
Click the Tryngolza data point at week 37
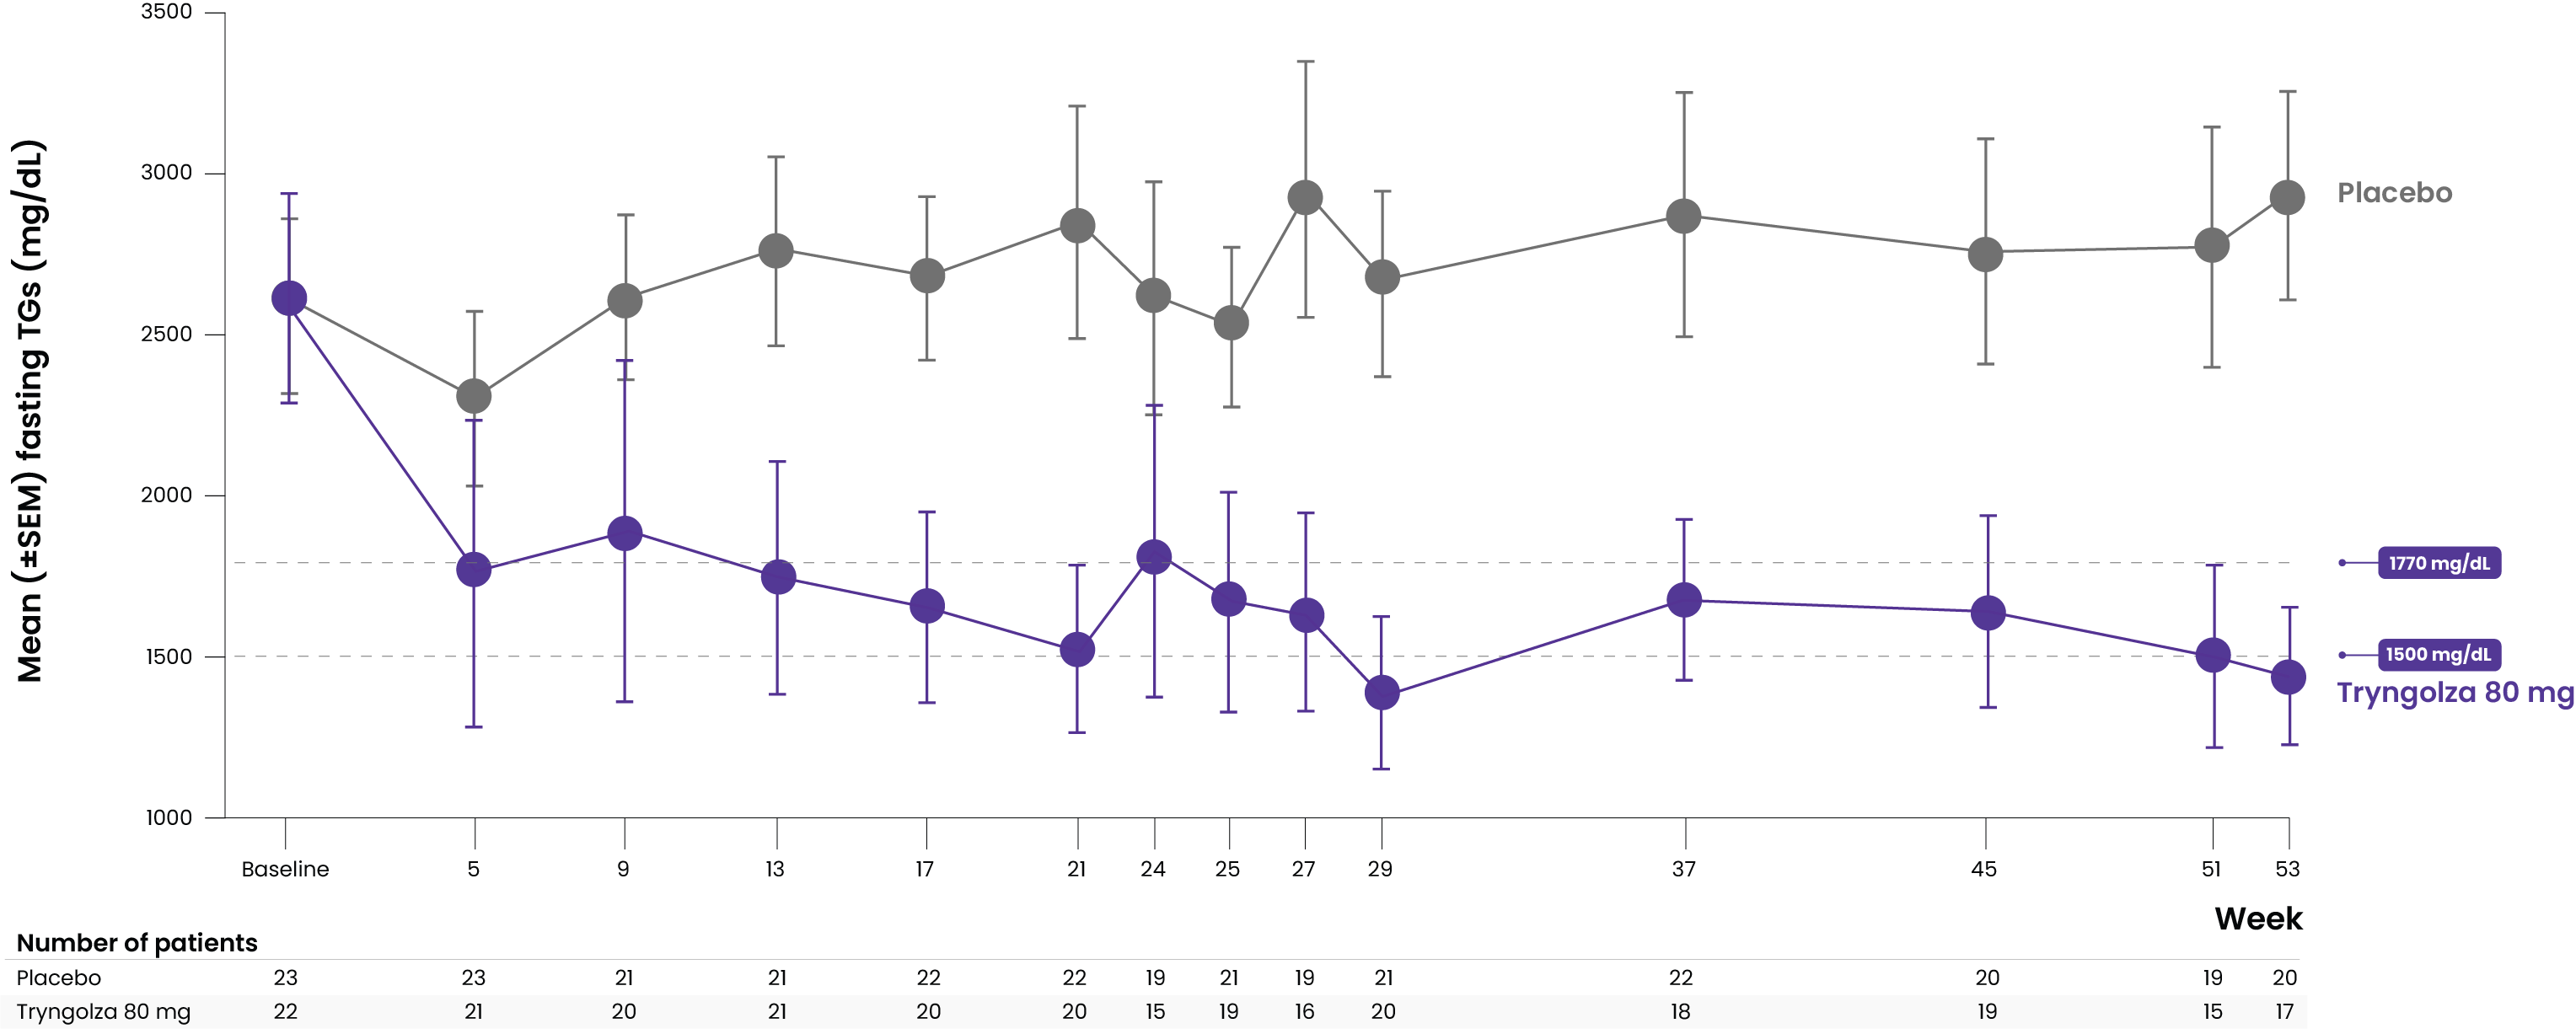[1685, 600]
